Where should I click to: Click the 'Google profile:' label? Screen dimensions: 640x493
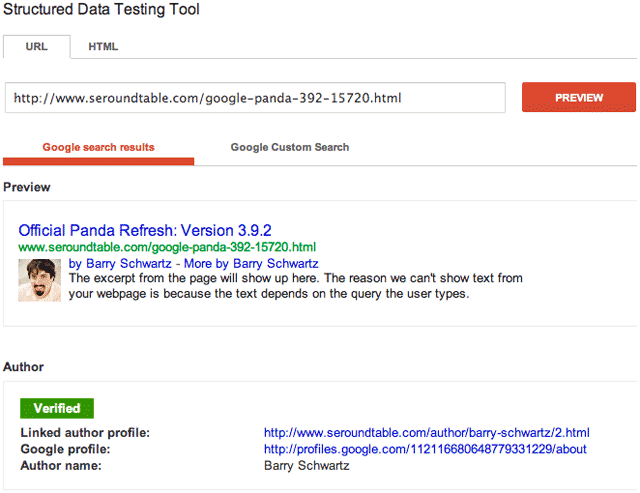tap(65, 449)
